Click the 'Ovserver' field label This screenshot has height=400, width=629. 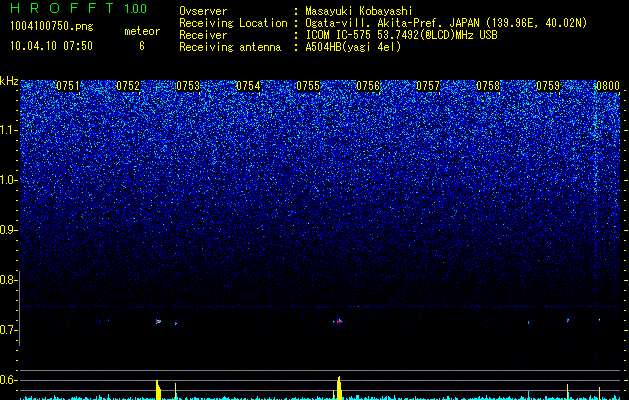[x=203, y=11]
